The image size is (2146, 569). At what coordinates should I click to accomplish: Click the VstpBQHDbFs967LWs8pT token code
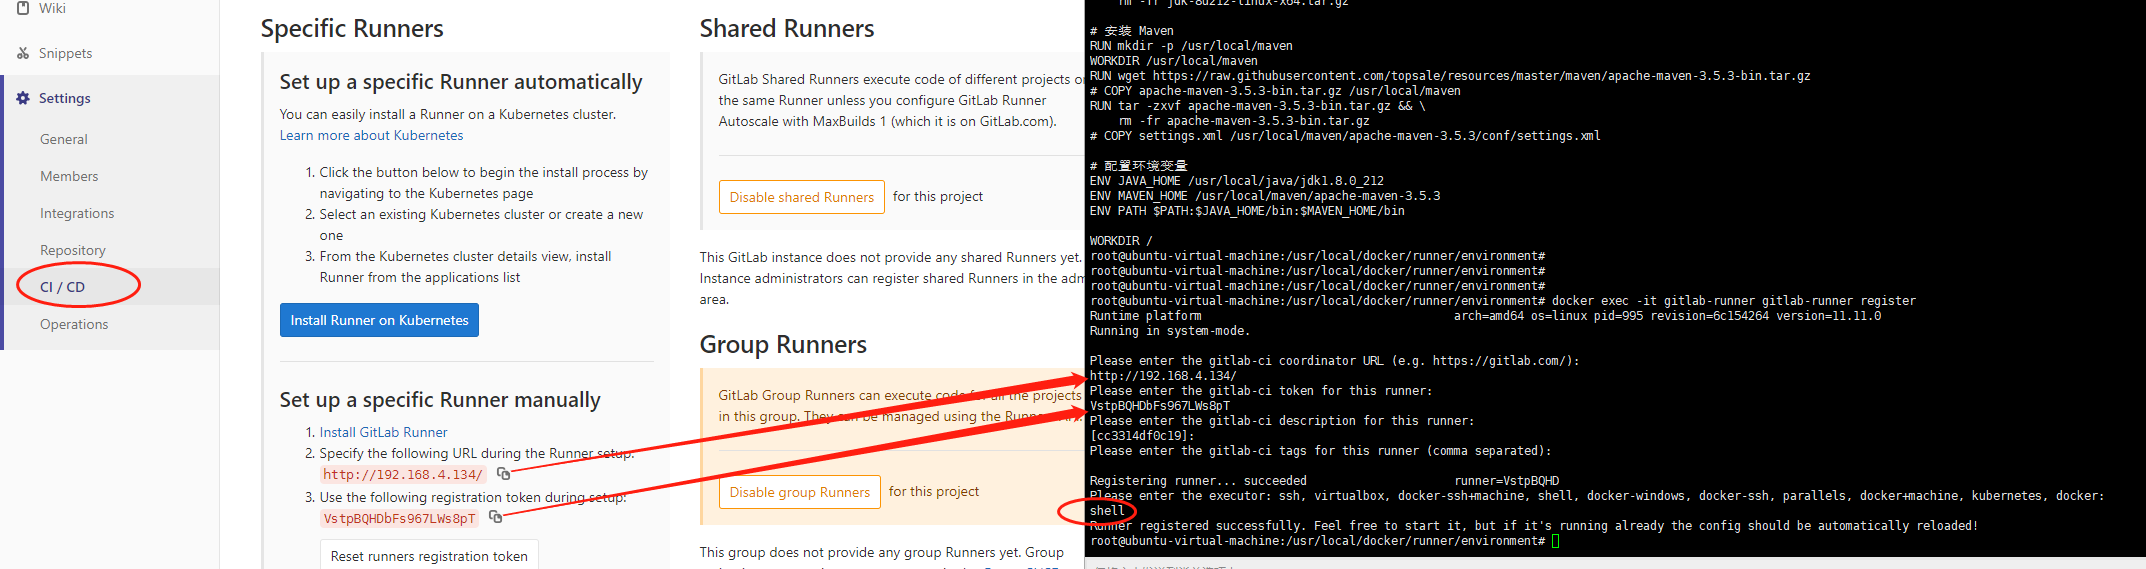400,518
